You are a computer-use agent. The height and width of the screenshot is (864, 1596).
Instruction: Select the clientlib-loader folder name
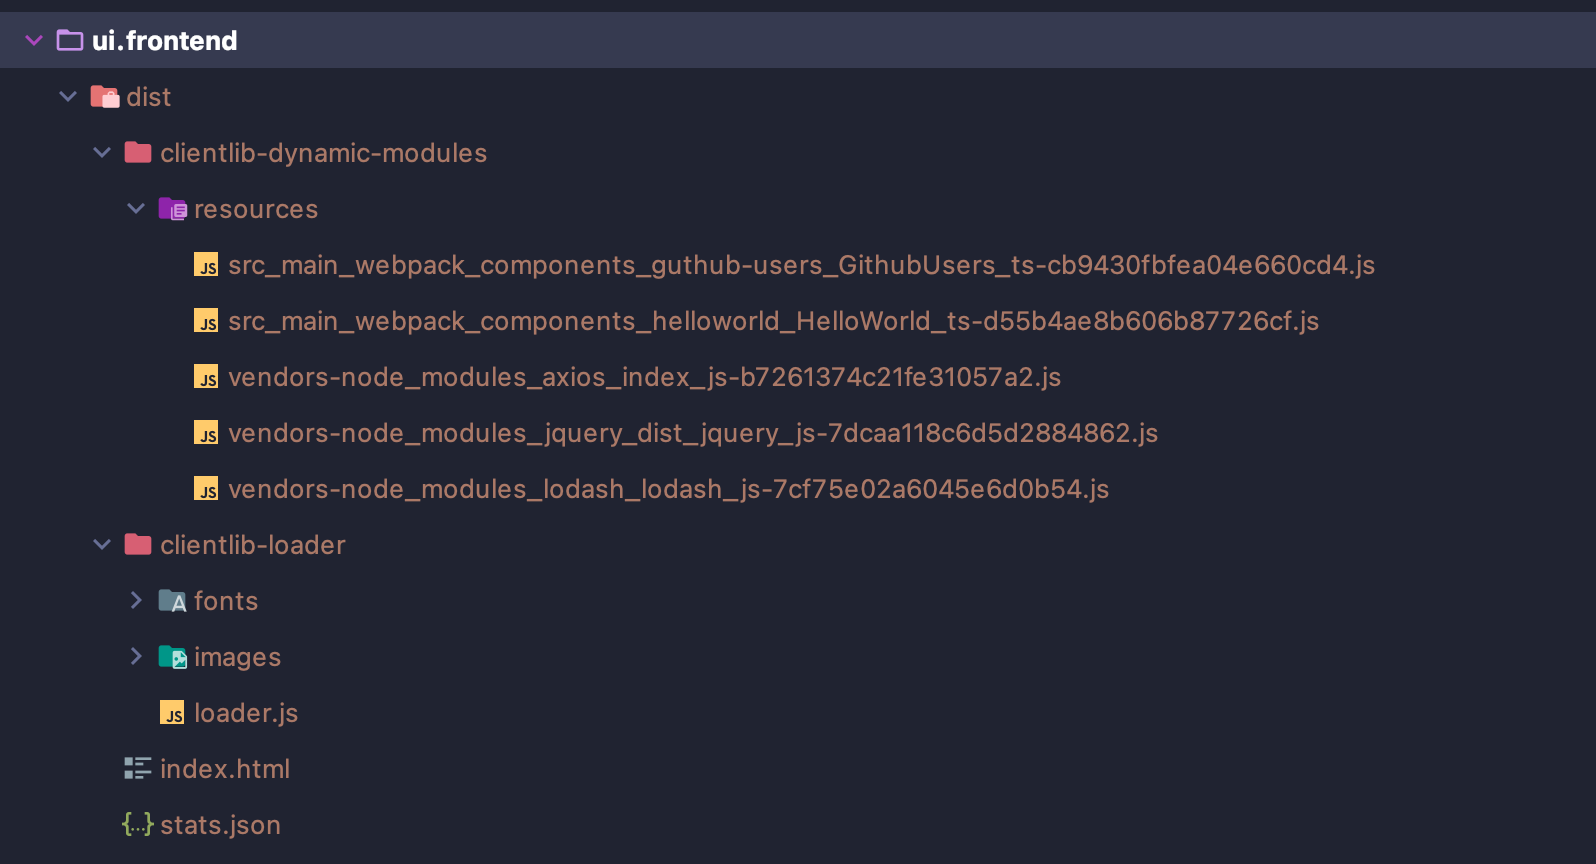click(253, 545)
